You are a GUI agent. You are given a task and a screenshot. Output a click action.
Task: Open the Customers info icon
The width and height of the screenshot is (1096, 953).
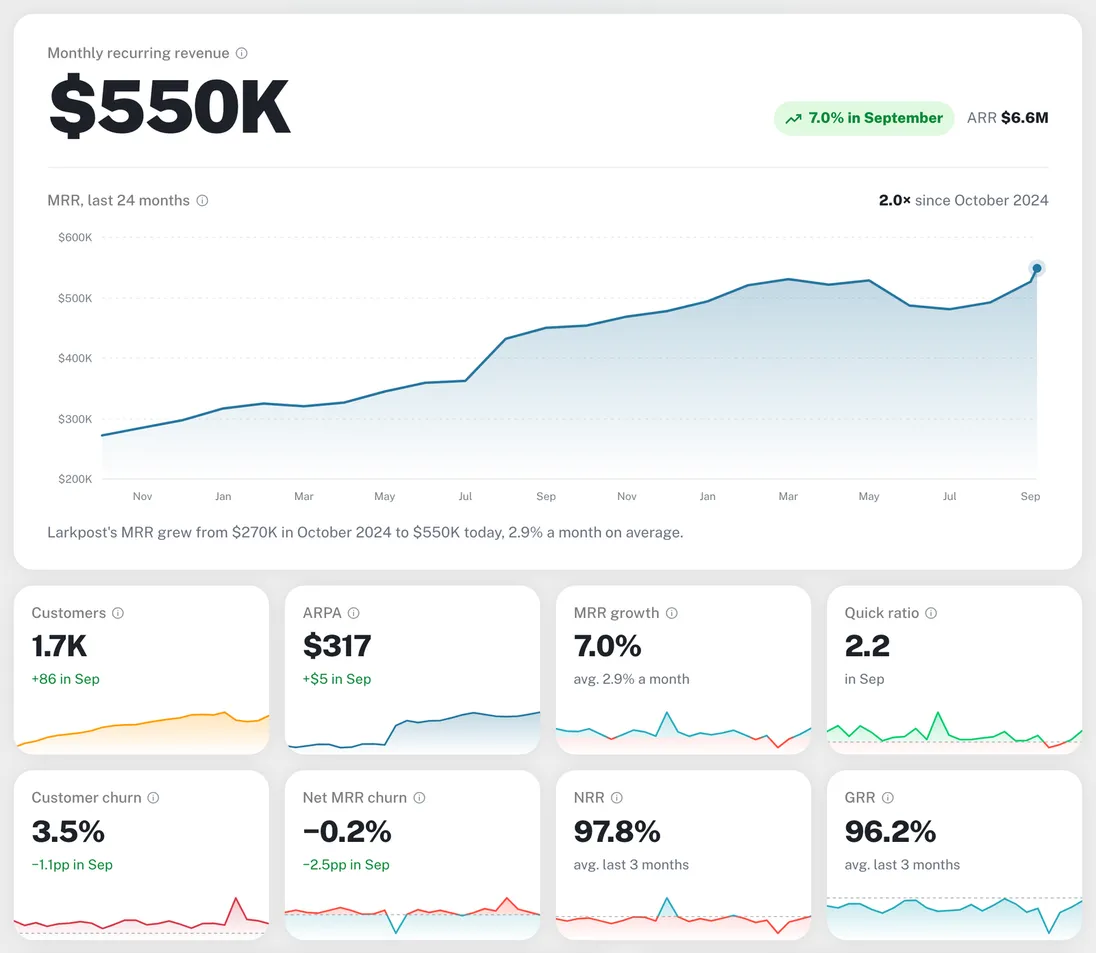(x=118, y=613)
